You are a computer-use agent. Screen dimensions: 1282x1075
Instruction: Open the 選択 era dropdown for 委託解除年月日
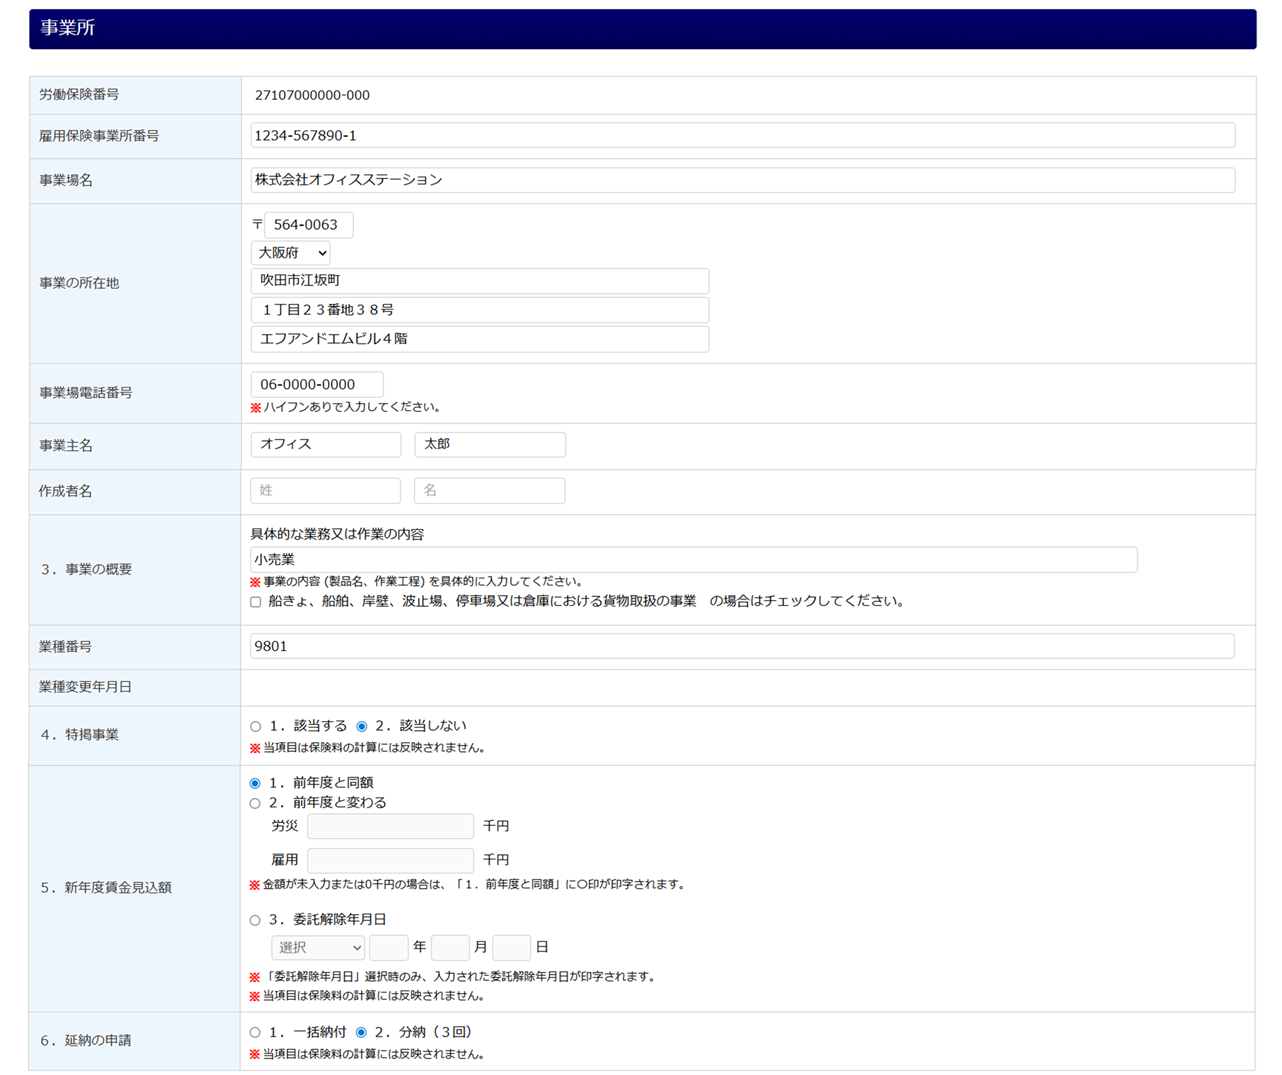(x=317, y=948)
